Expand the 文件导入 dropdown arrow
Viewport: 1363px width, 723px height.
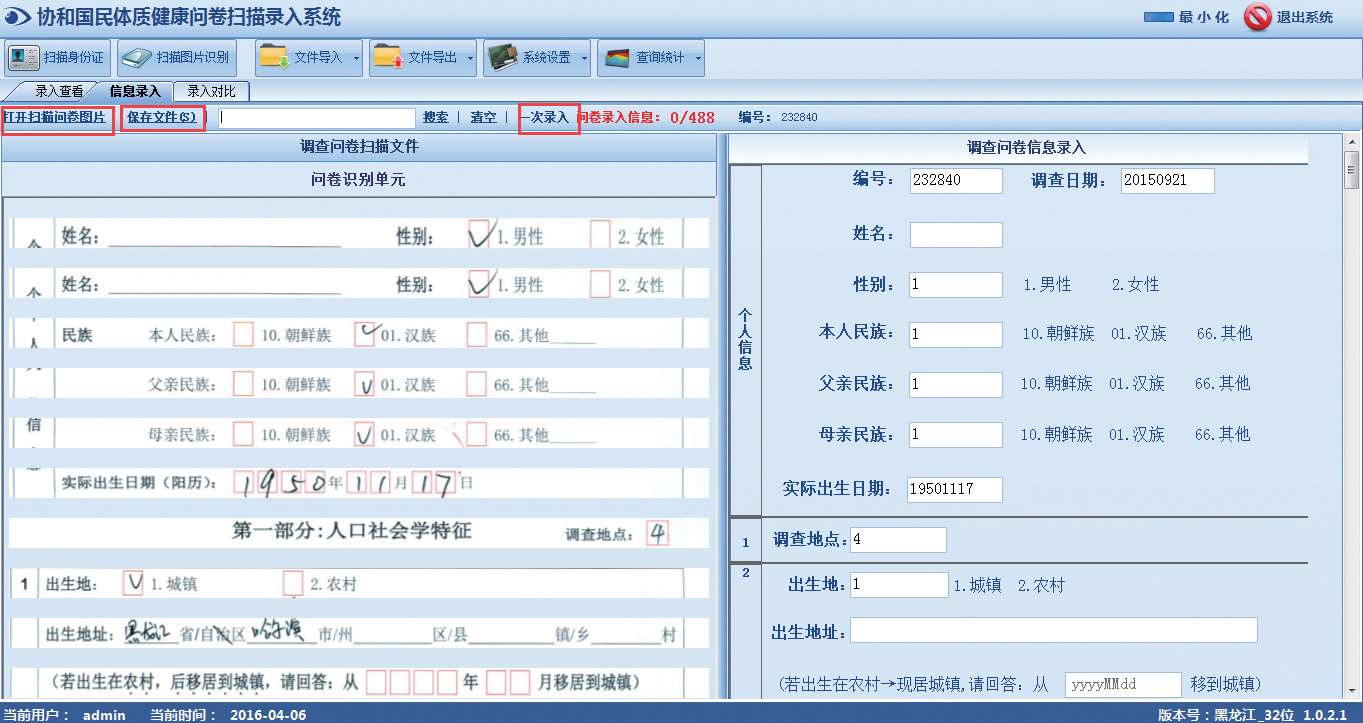point(357,58)
